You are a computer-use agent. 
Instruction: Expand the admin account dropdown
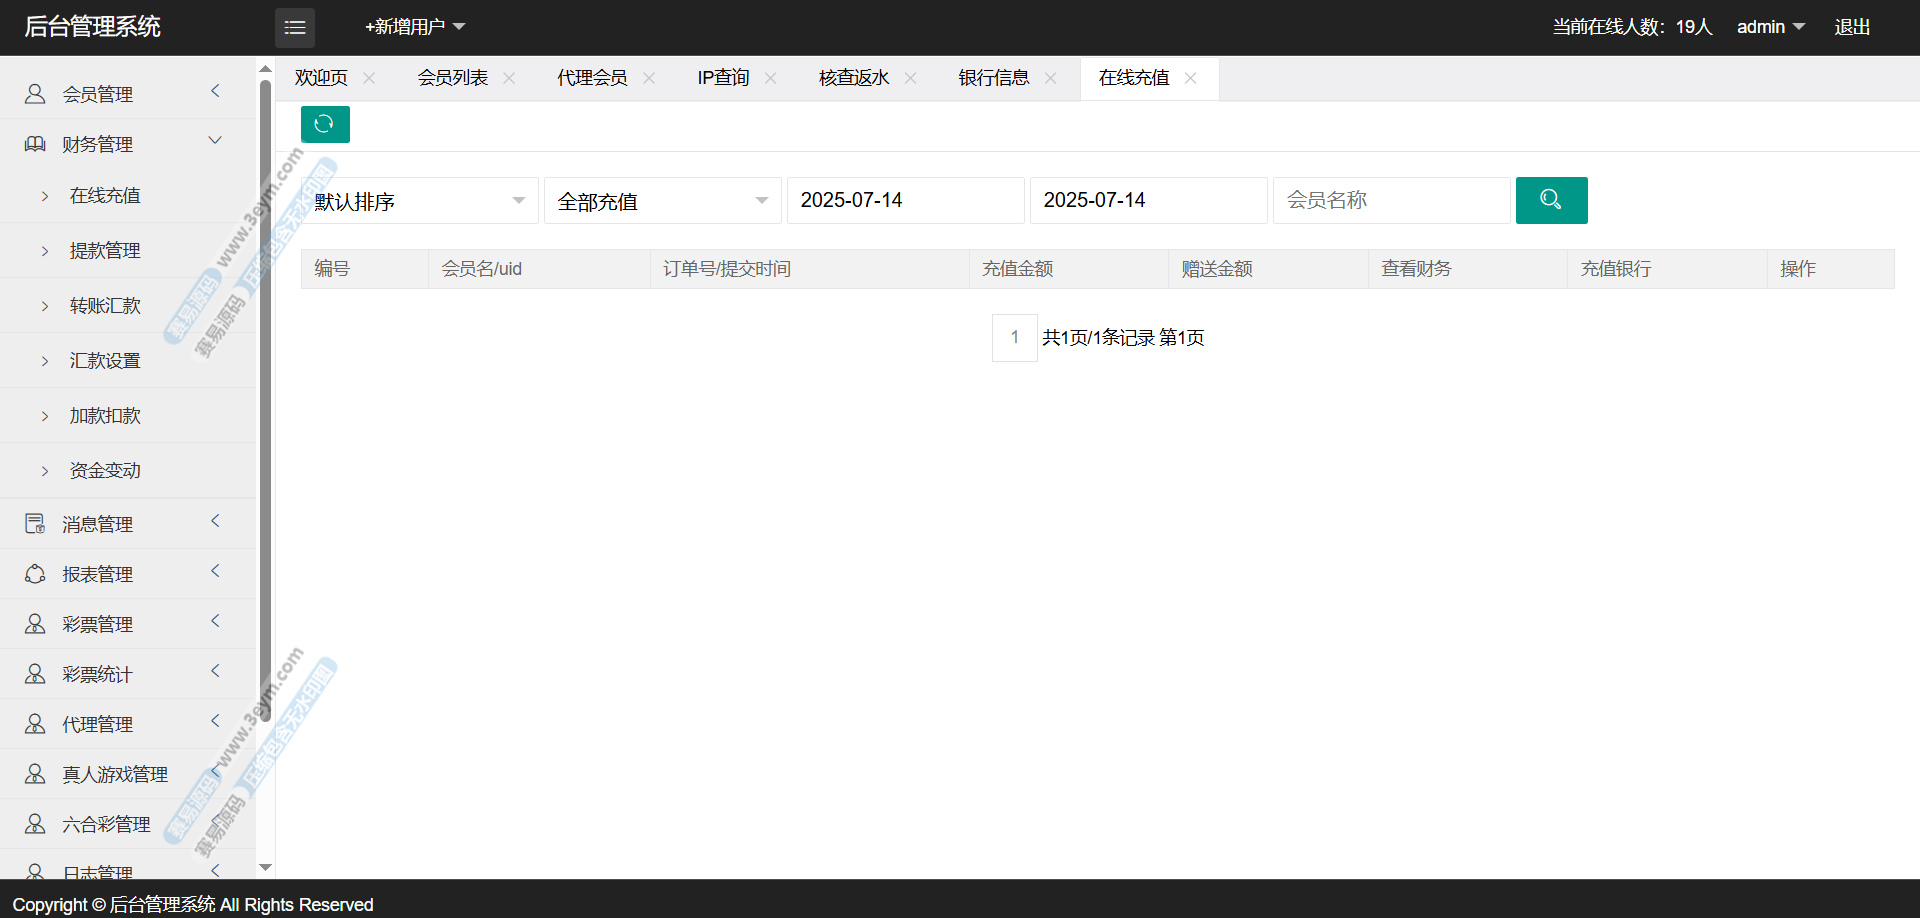(1769, 27)
